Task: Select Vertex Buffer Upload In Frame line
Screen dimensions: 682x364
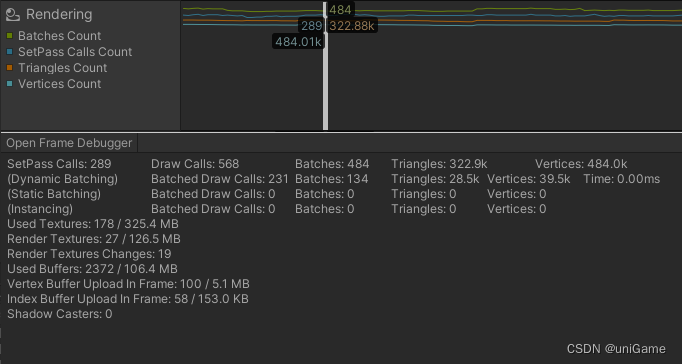Action: coord(128,284)
